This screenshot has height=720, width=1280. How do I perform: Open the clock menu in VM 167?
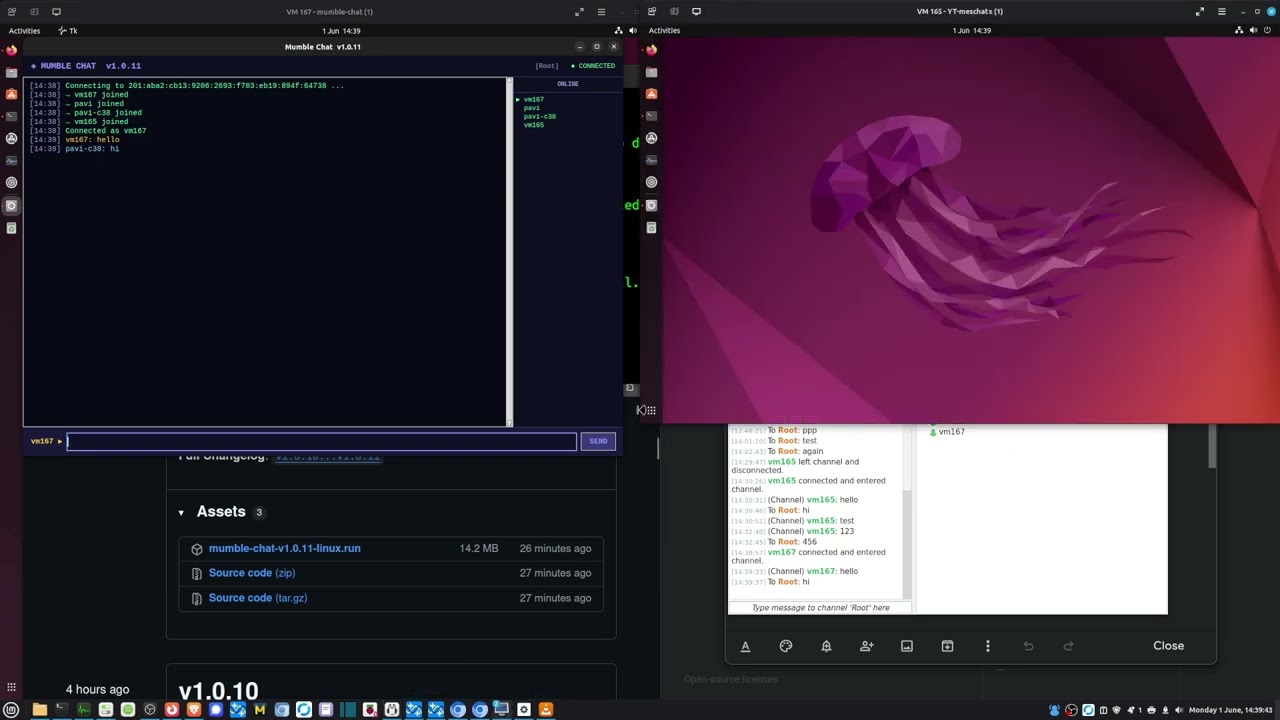(341, 31)
